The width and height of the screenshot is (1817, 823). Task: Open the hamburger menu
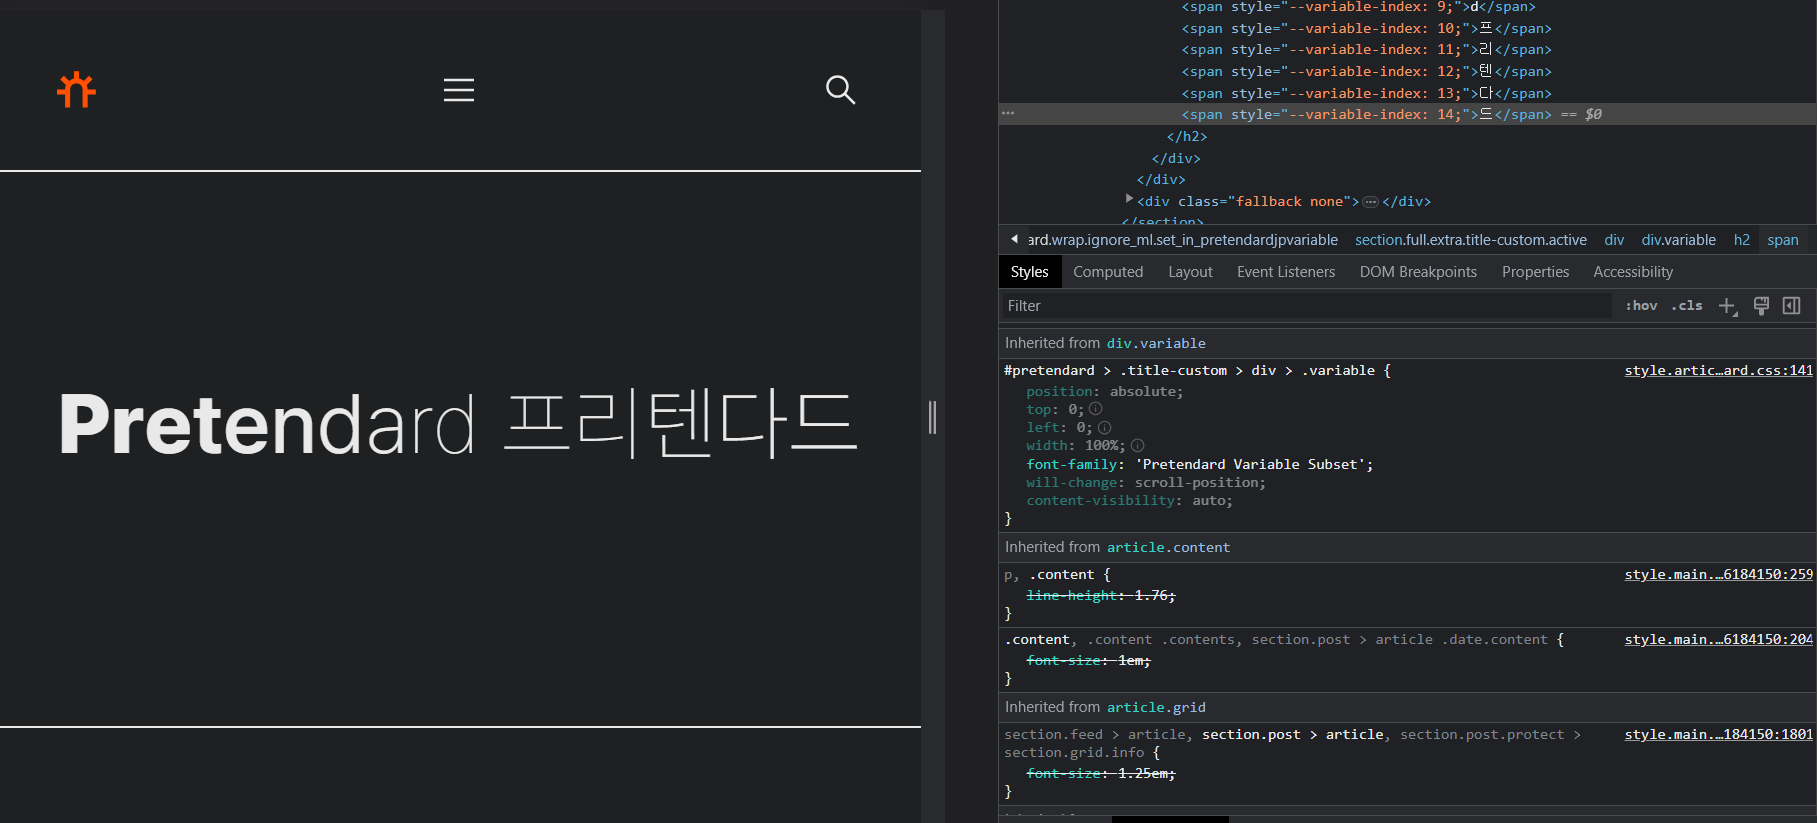(x=459, y=90)
